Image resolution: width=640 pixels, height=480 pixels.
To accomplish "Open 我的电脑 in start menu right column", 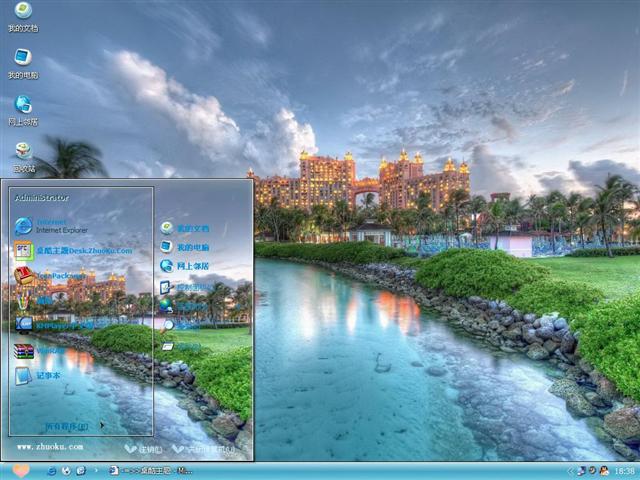I will (184, 247).
